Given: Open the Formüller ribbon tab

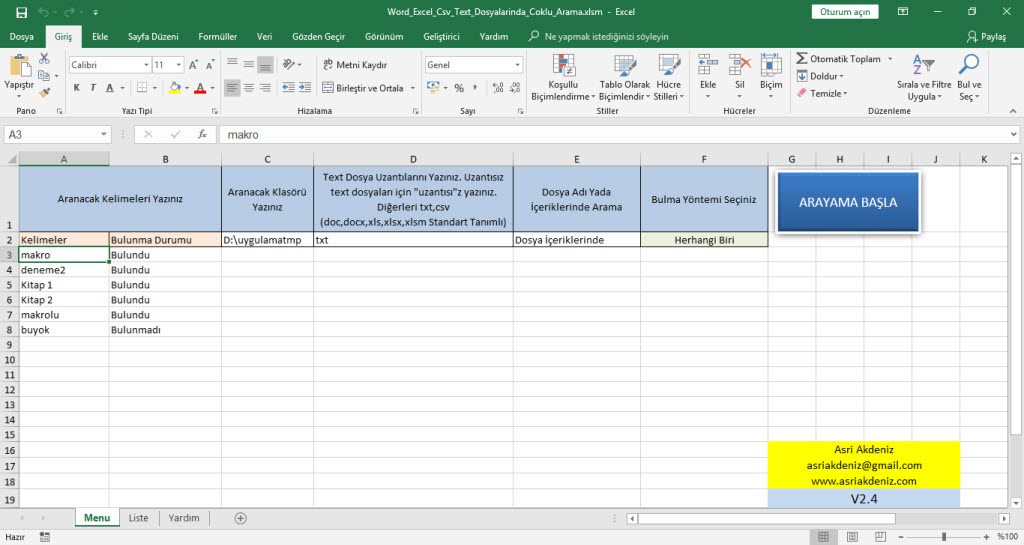Looking at the screenshot, I should pos(217,36).
